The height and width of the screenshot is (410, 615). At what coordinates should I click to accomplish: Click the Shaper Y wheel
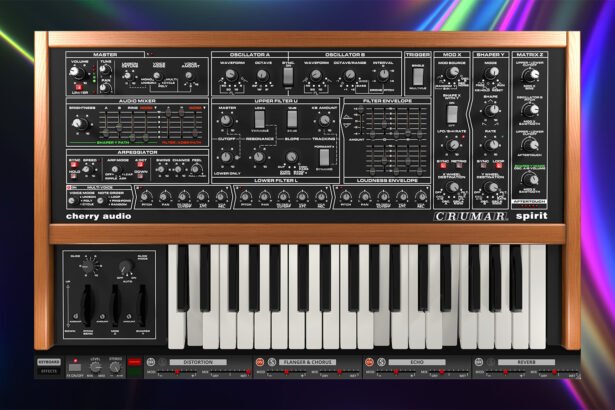point(142,305)
